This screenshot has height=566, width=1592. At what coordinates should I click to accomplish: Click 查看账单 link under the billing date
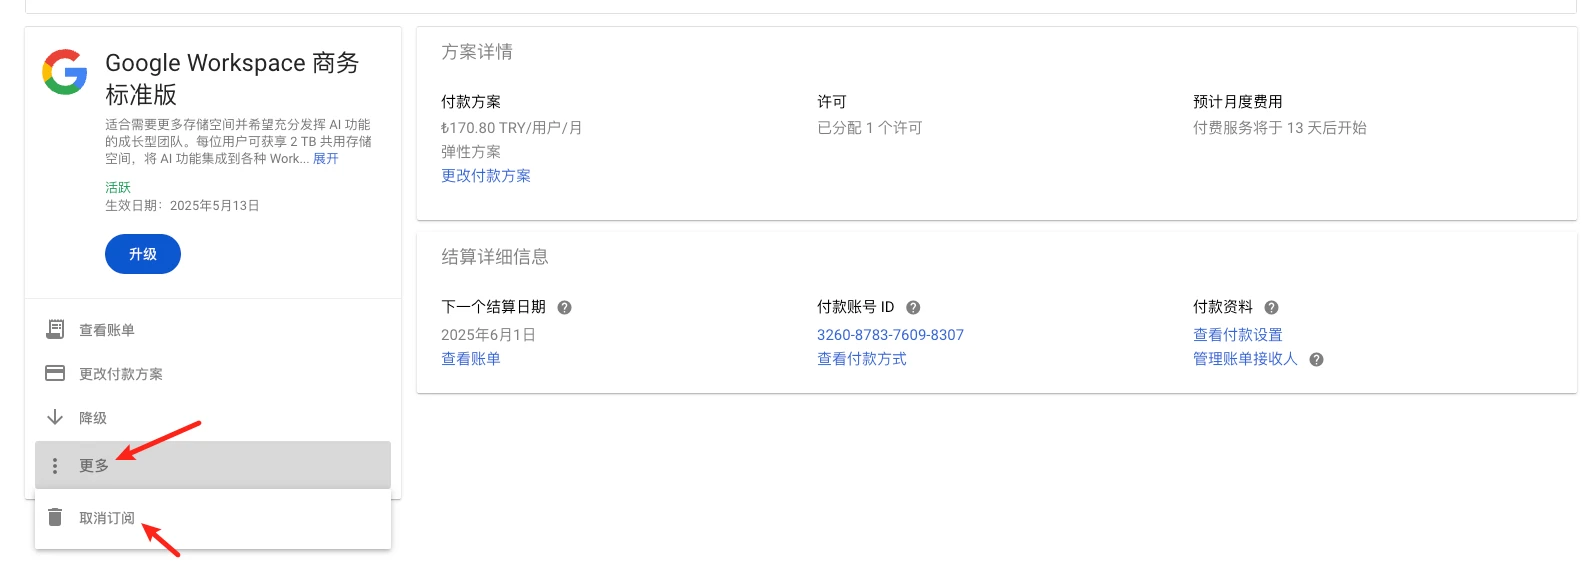[471, 359]
